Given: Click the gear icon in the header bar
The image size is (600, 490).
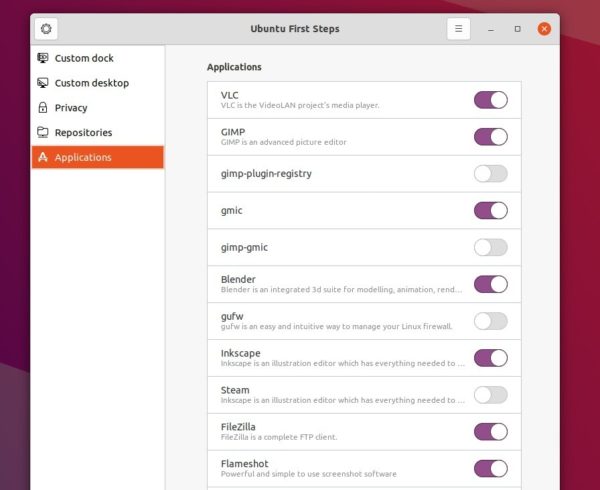Looking at the screenshot, I should [x=46, y=29].
